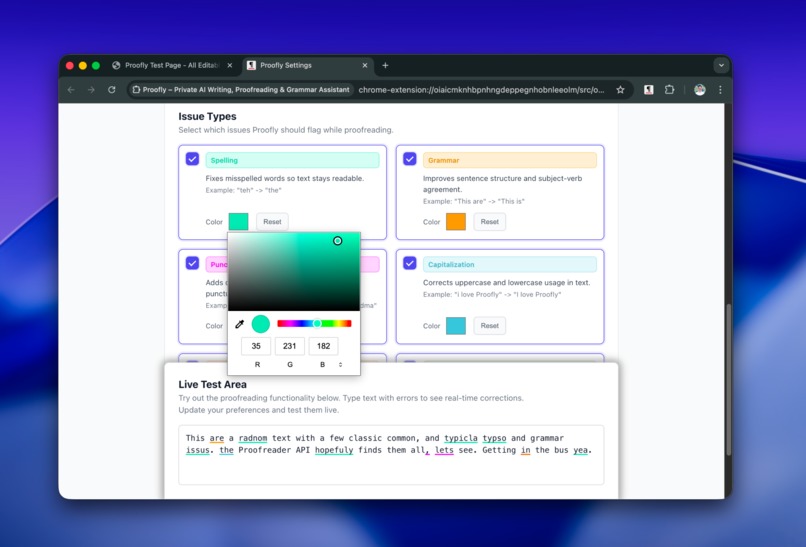Click the underlined word "lets"
806x547 pixels.
(x=444, y=450)
